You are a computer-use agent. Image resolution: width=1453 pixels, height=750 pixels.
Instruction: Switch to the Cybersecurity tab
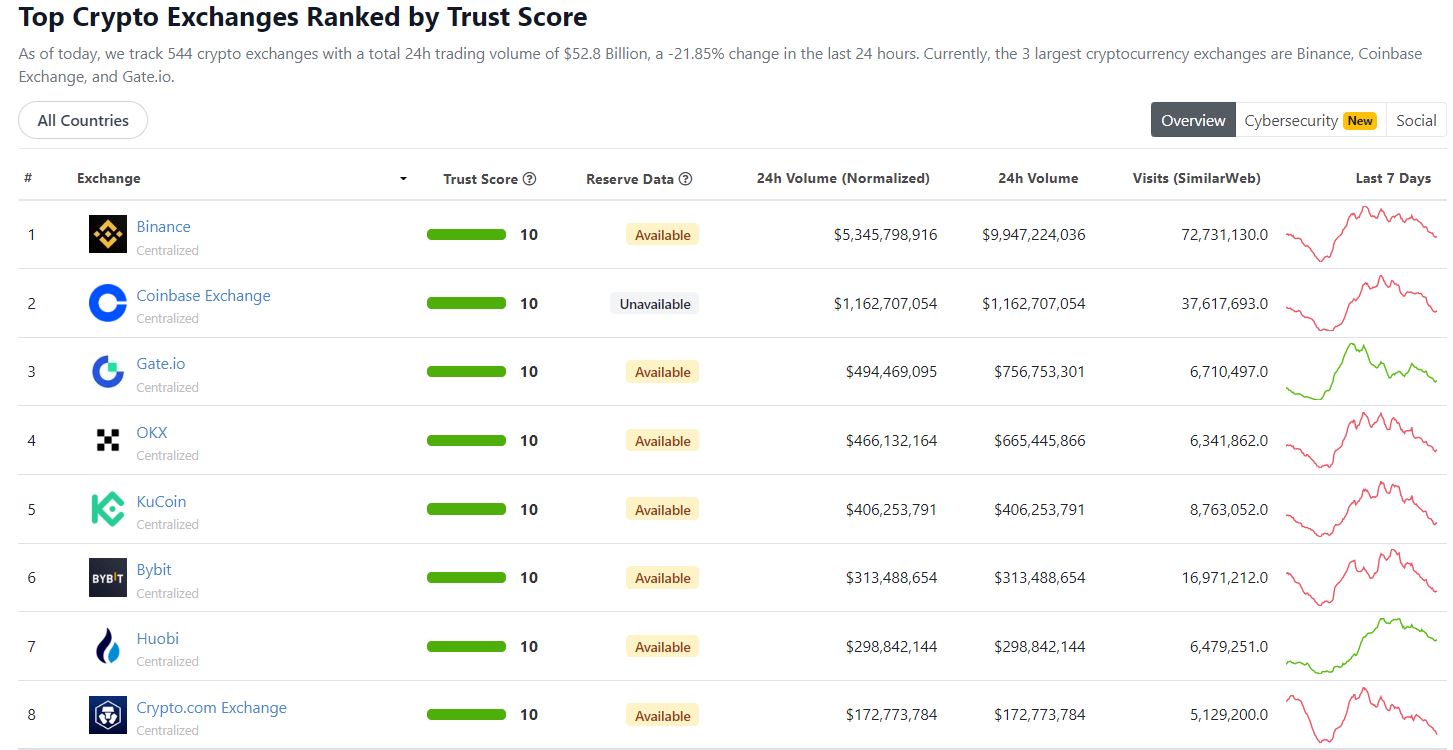click(1310, 120)
